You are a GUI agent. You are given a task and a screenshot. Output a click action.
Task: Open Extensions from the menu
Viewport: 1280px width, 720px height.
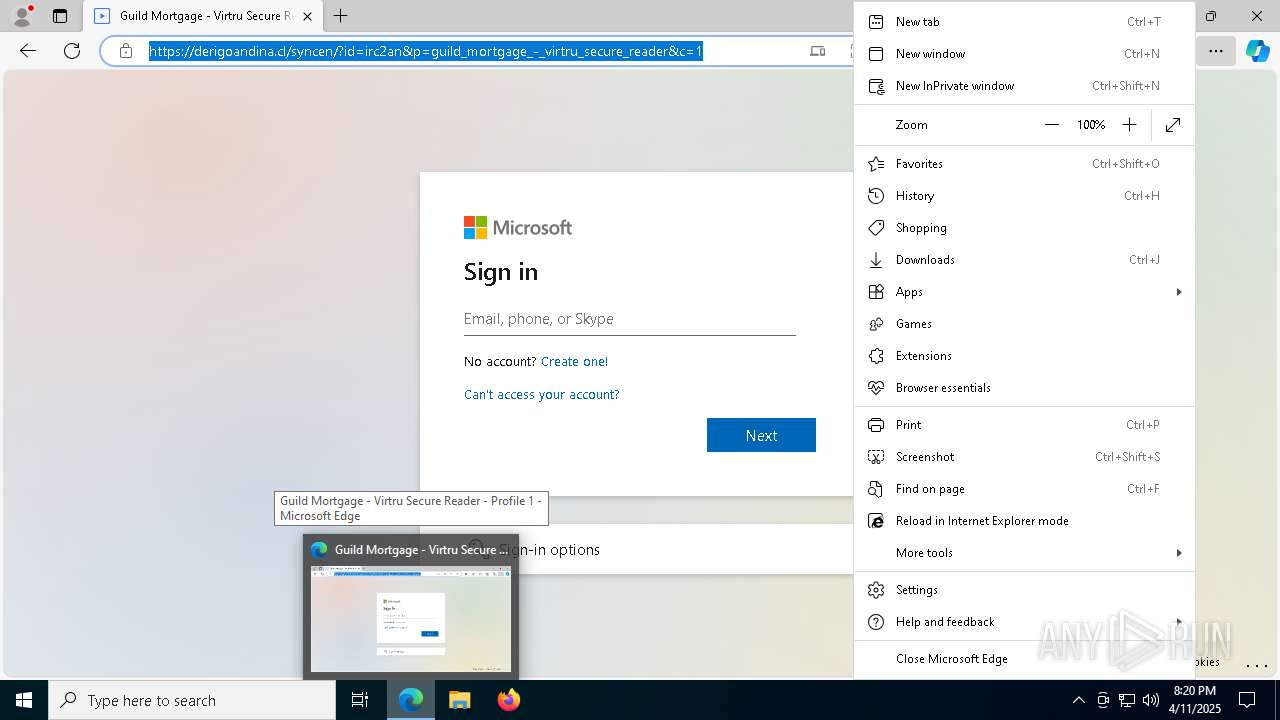pyautogui.click(x=1024, y=356)
